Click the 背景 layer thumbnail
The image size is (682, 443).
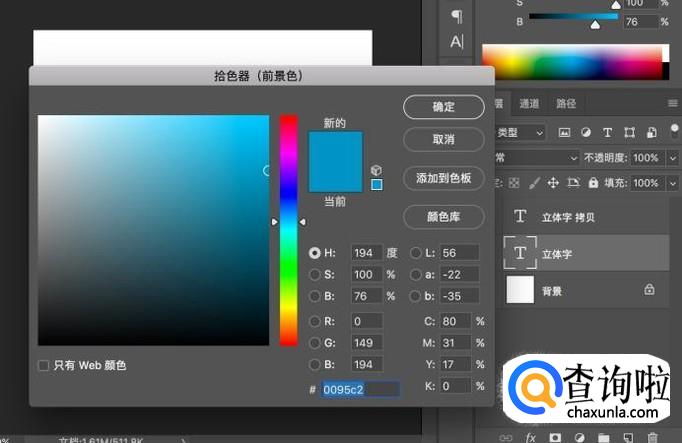click(x=520, y=290)
